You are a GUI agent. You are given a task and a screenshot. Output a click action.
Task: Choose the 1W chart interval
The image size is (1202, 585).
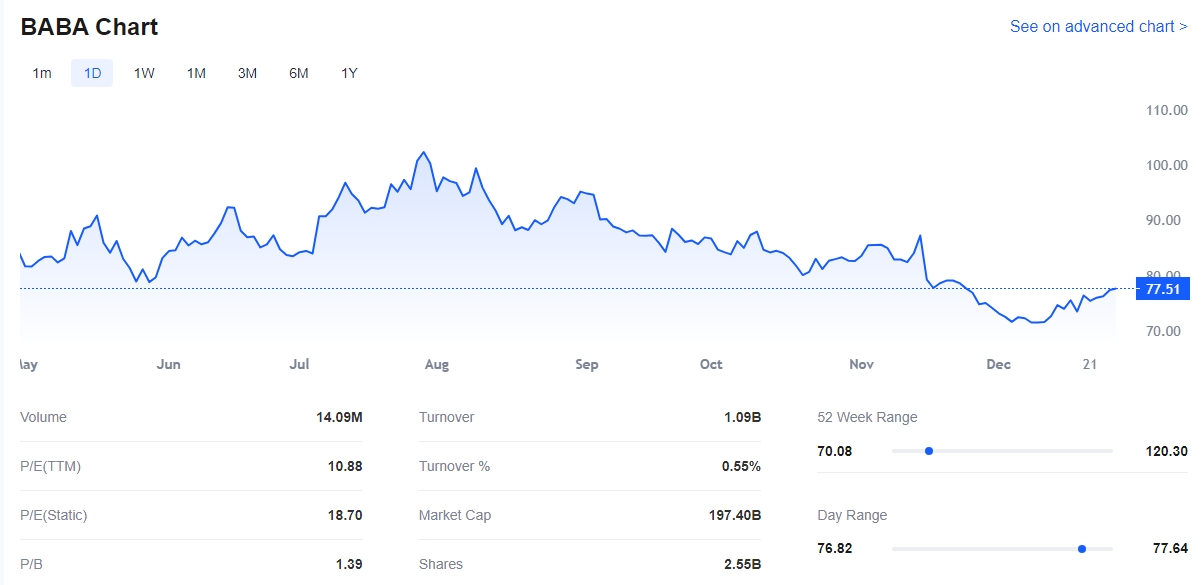coord(144,73)
